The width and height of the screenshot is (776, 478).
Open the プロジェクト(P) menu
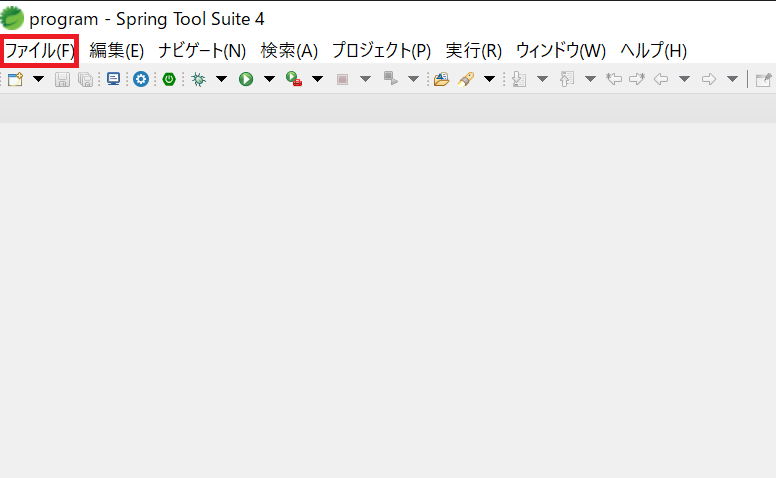point(382,50)
